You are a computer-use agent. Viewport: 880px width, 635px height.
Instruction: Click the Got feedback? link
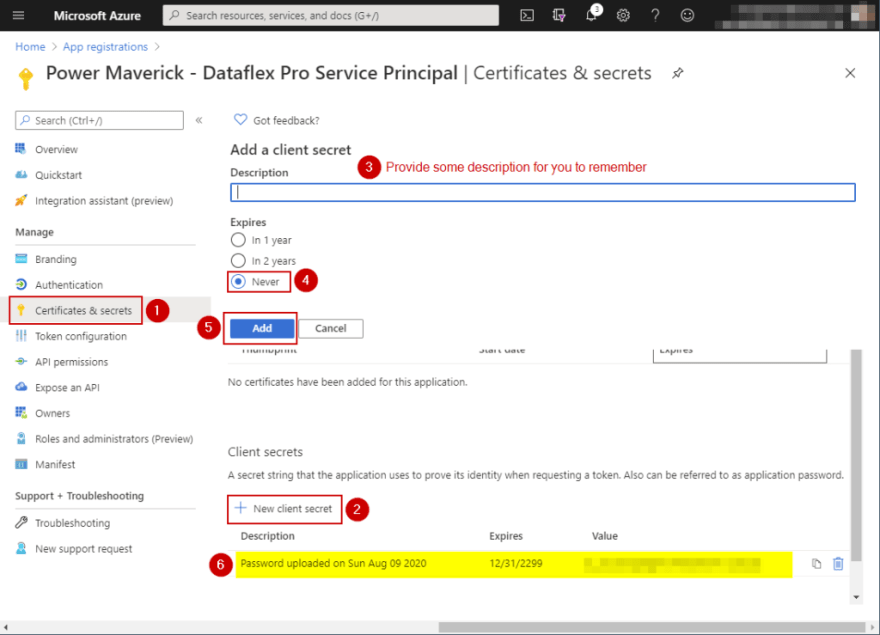pos(286,120)
